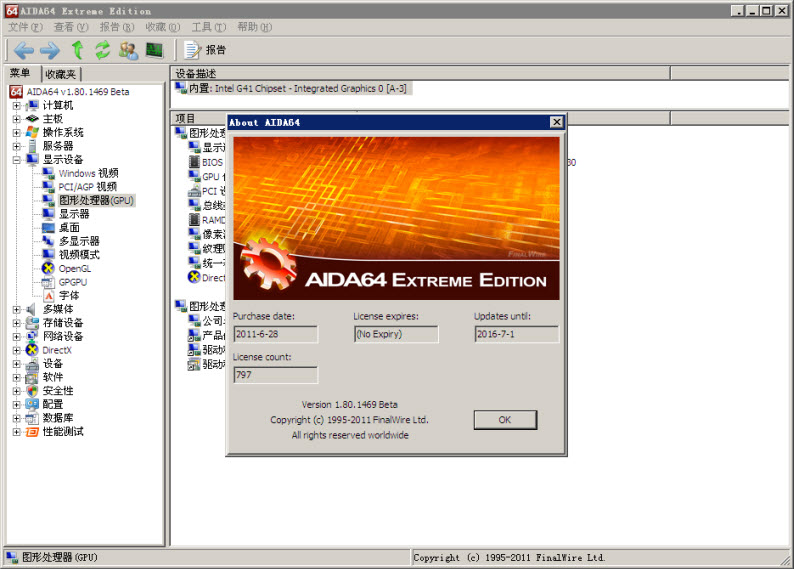The width and height of the screenshot is (794, 569).
Task: Select 图形处理器(GPU) in the tree
Action: [x=96, y=200]
